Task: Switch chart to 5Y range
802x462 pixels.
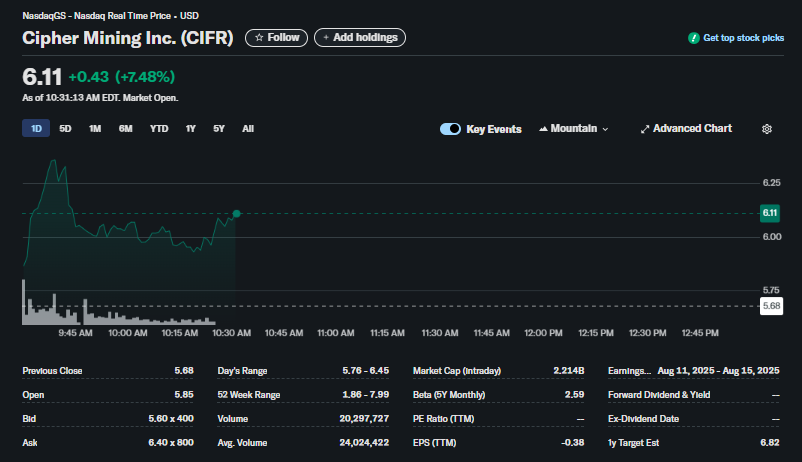Action: [x=219, y=128]
